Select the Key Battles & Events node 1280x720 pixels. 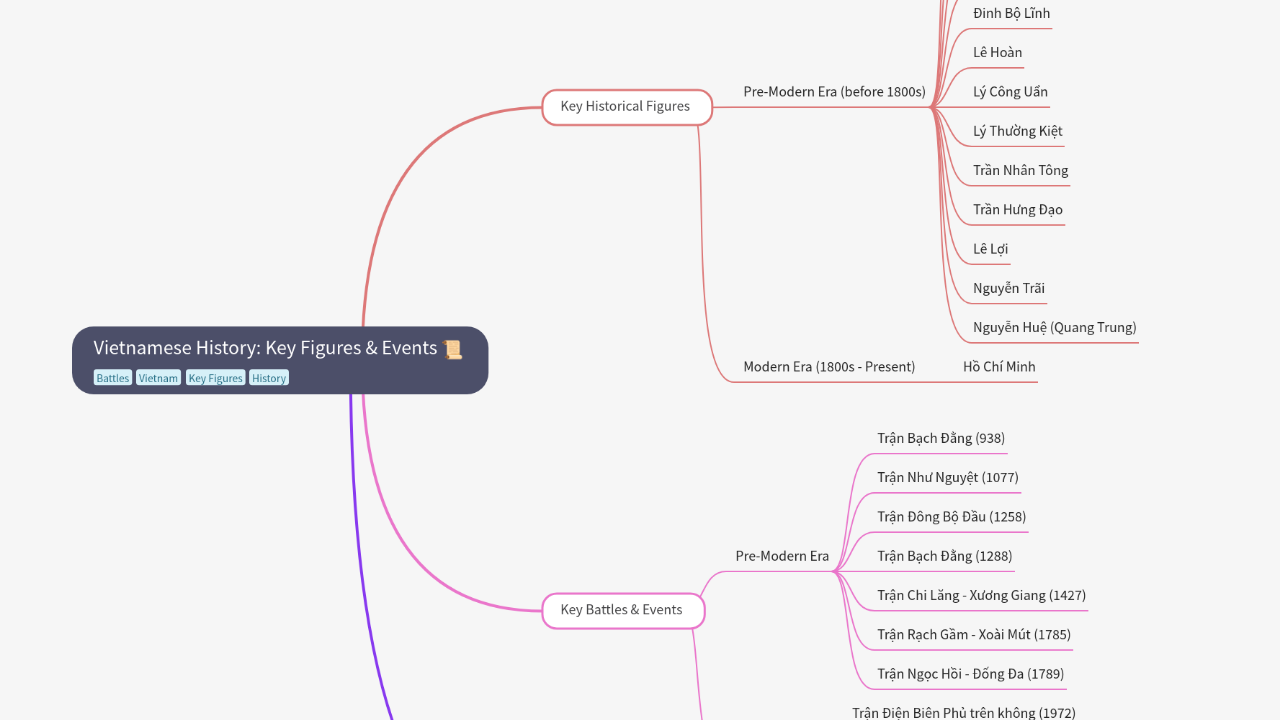(x=623, y=610)
